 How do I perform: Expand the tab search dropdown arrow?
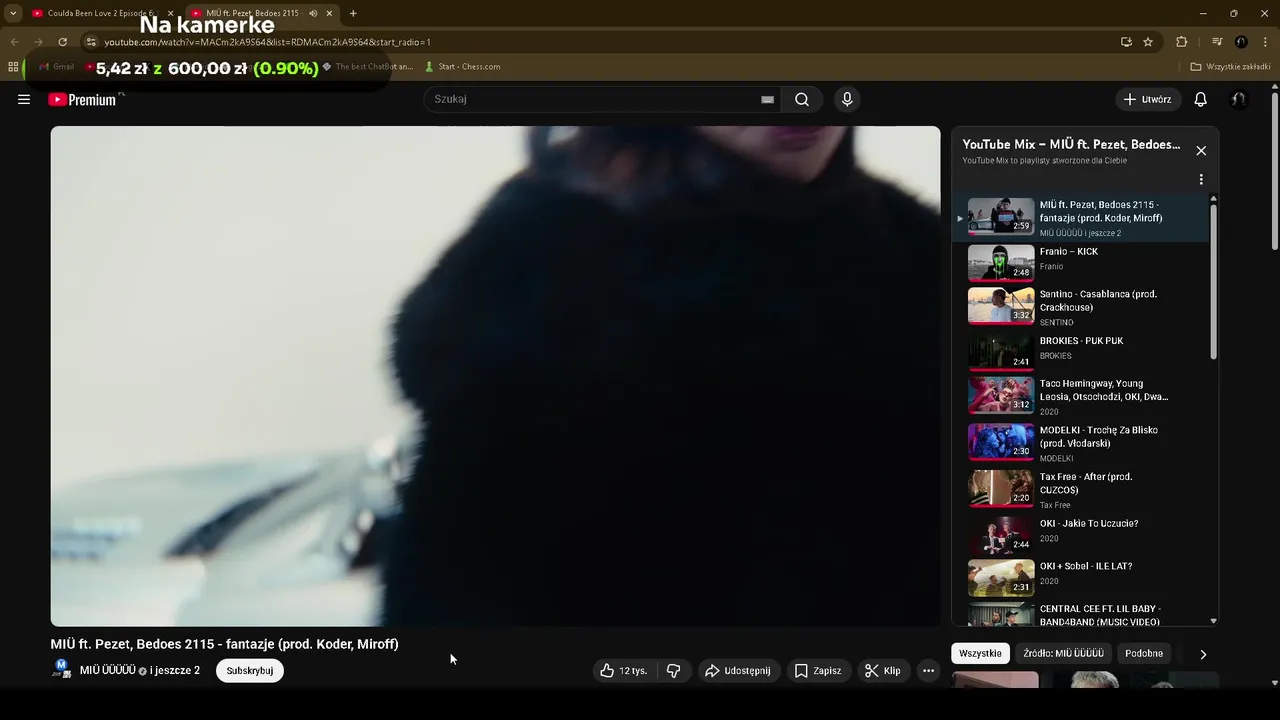[13, 13]
